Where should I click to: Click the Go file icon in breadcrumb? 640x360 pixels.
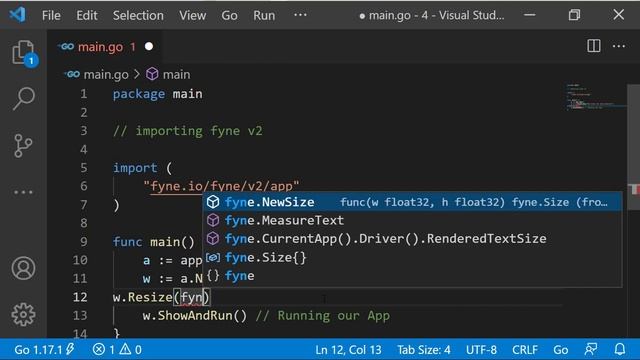(x=72, y=74)
